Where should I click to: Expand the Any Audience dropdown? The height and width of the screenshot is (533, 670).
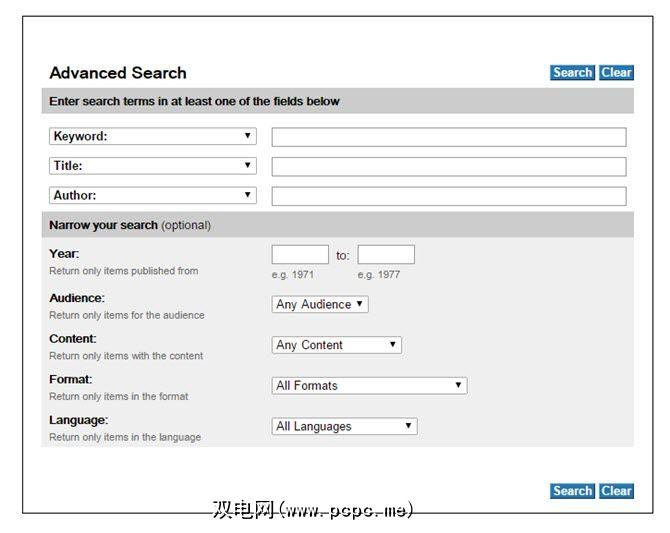click(320, 304)
